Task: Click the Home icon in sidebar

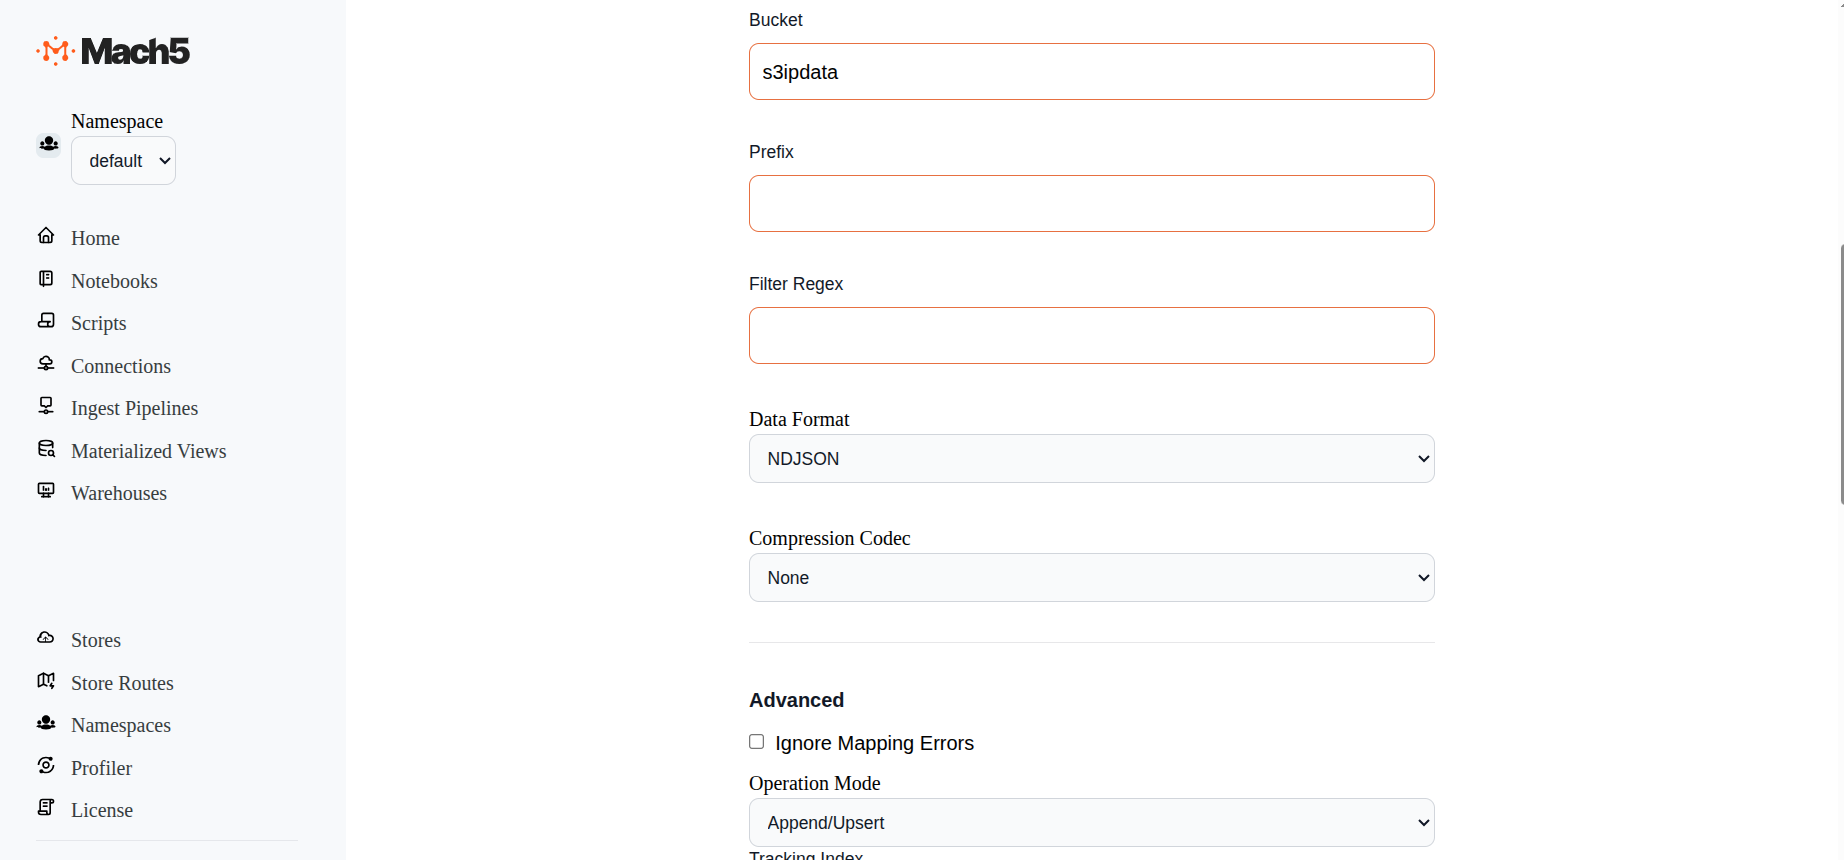Action: (x=46, y=236)
